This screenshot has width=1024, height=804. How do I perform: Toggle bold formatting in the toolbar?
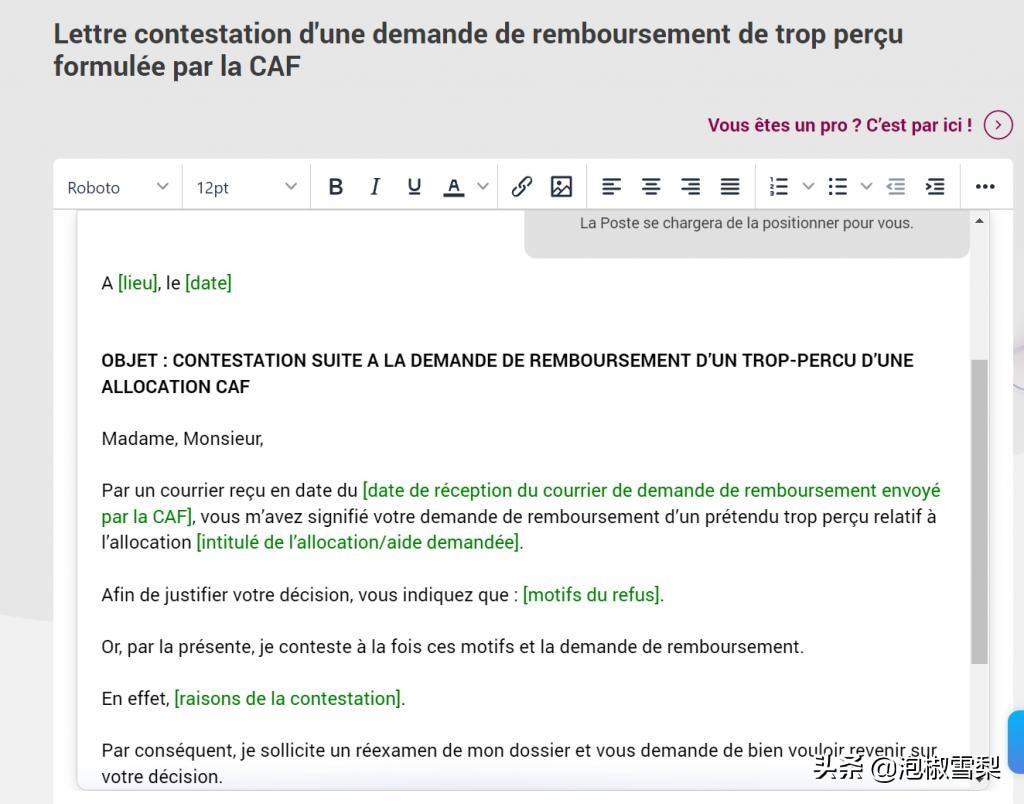click(x=336, y=187)
